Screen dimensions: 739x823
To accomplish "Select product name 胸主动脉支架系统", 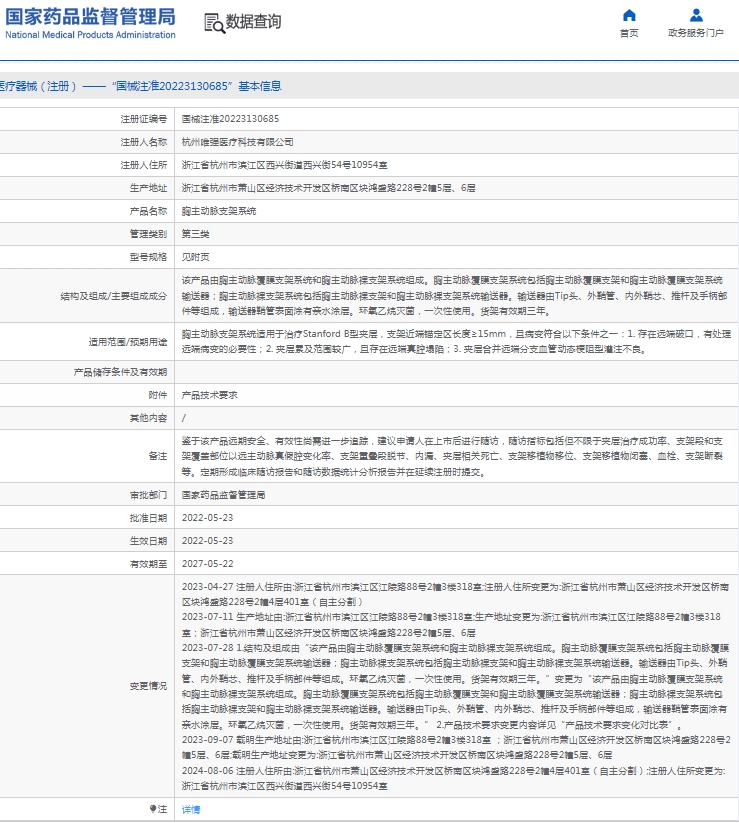I will click(x=219, y=211).
